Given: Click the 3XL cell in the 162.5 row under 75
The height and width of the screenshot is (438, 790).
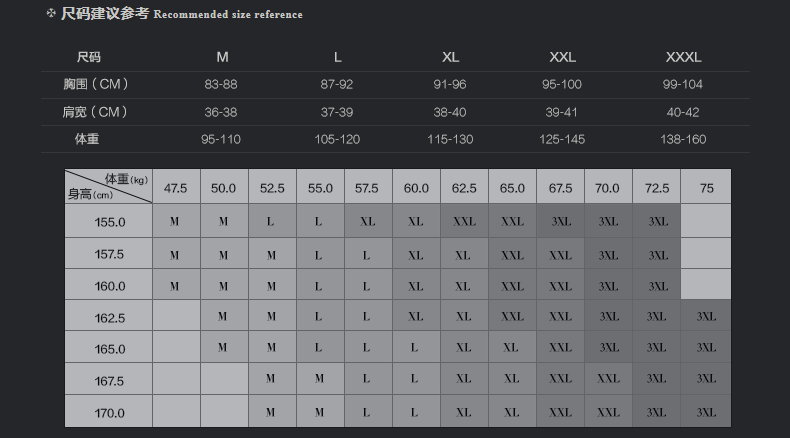Looking at the screenshot, I should [706, 317].
